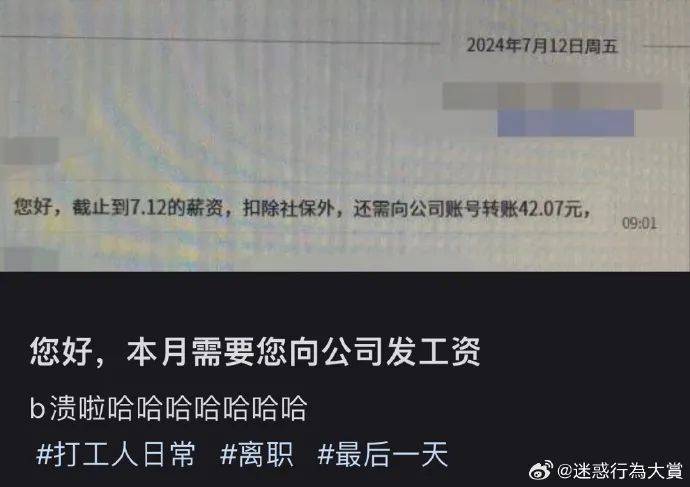The height and width of the screenshot is (487, 690).
Task: Click the blurred grey avatar below the salary message
Action: point(29,259)
